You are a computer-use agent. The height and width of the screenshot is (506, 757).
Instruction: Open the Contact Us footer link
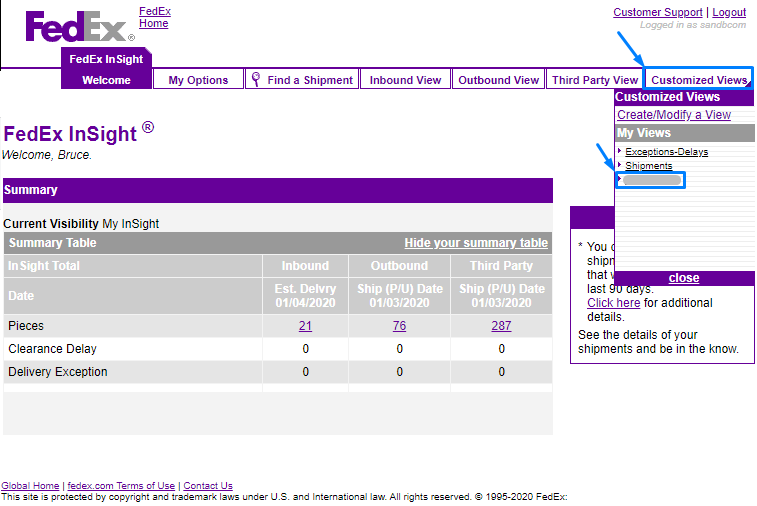click(x=208, y=486)
